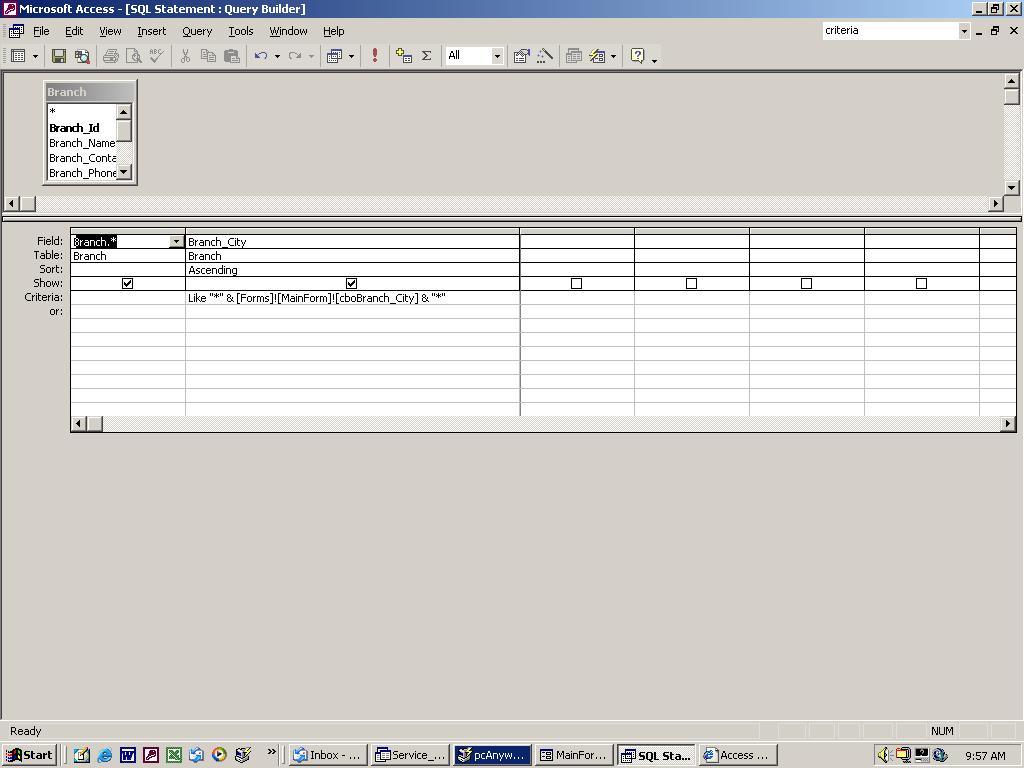Expand the Undo history dropdown arrow

click(x=278, y=56)
